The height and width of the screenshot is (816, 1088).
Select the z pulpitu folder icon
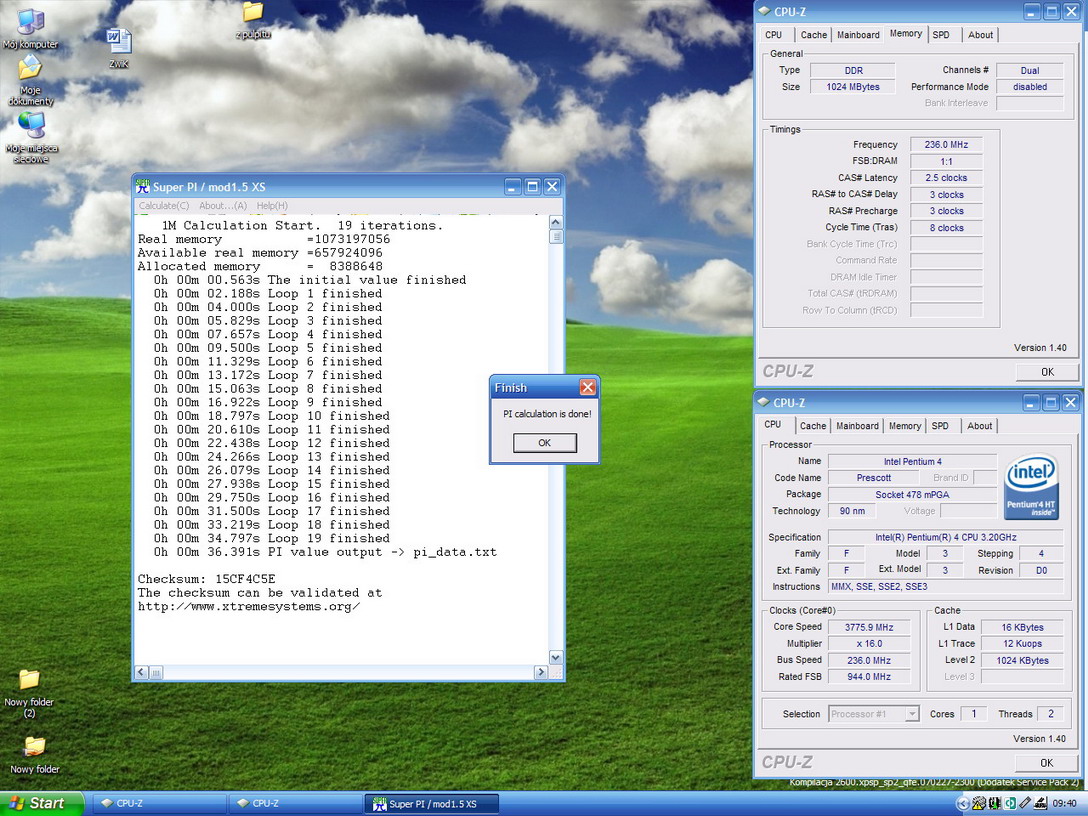click(253, 21)
